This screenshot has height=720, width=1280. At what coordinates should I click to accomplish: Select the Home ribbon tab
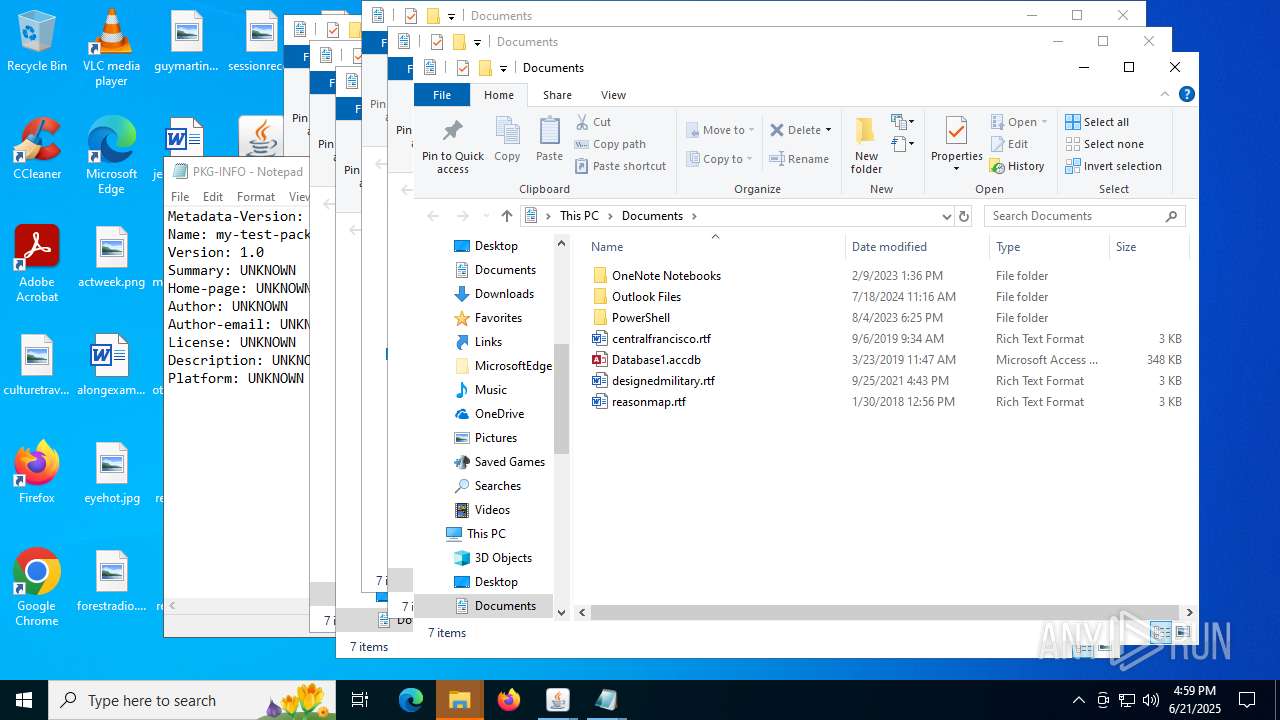(x=498, y=95)
